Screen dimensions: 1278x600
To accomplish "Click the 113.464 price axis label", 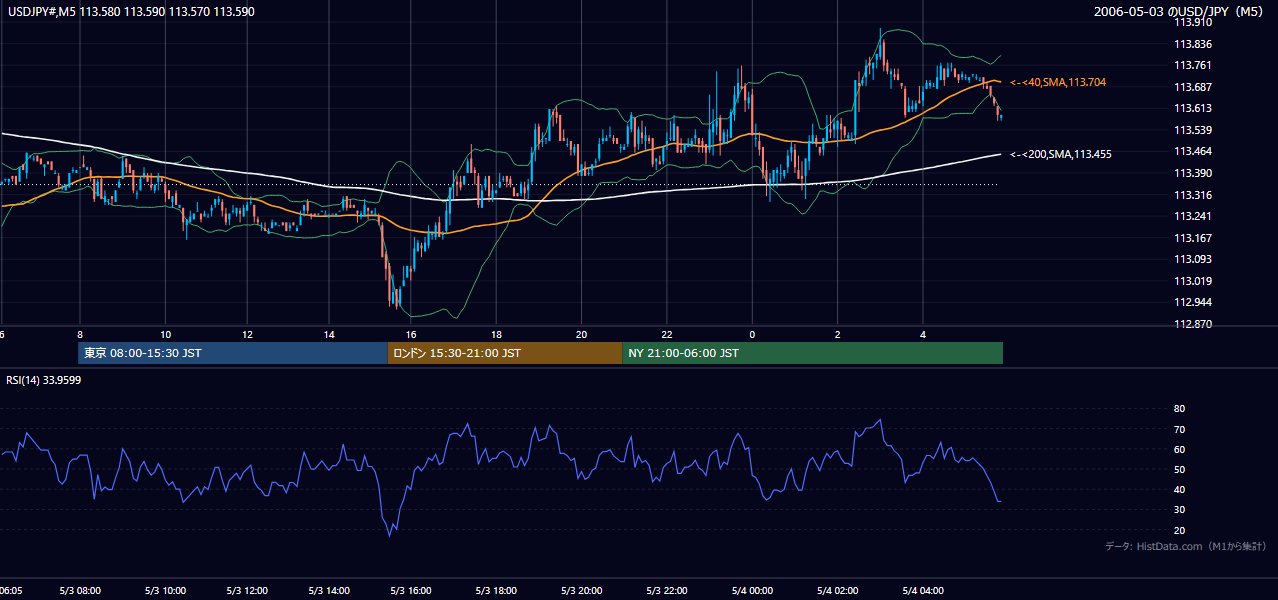I will [1193, 151].
